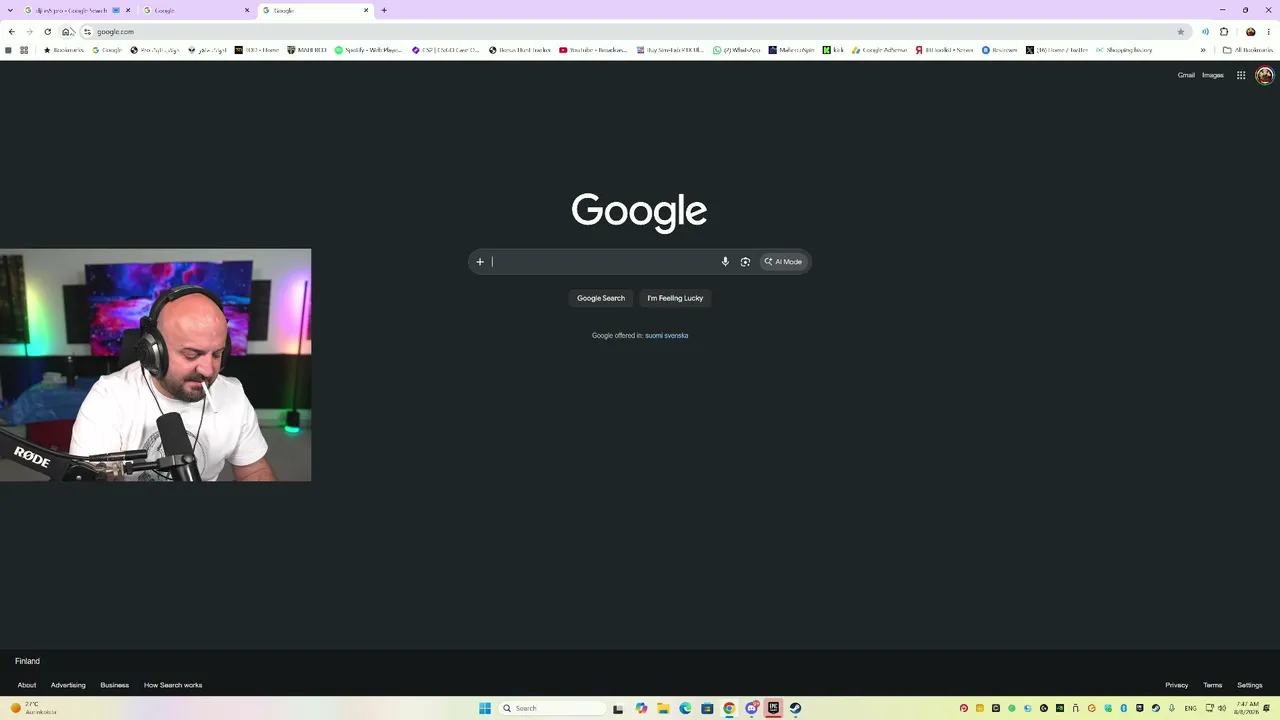Open the apps grid in bookmarks bar
This screenshot has height=720, width=1280.
click(x=24, y=50)
